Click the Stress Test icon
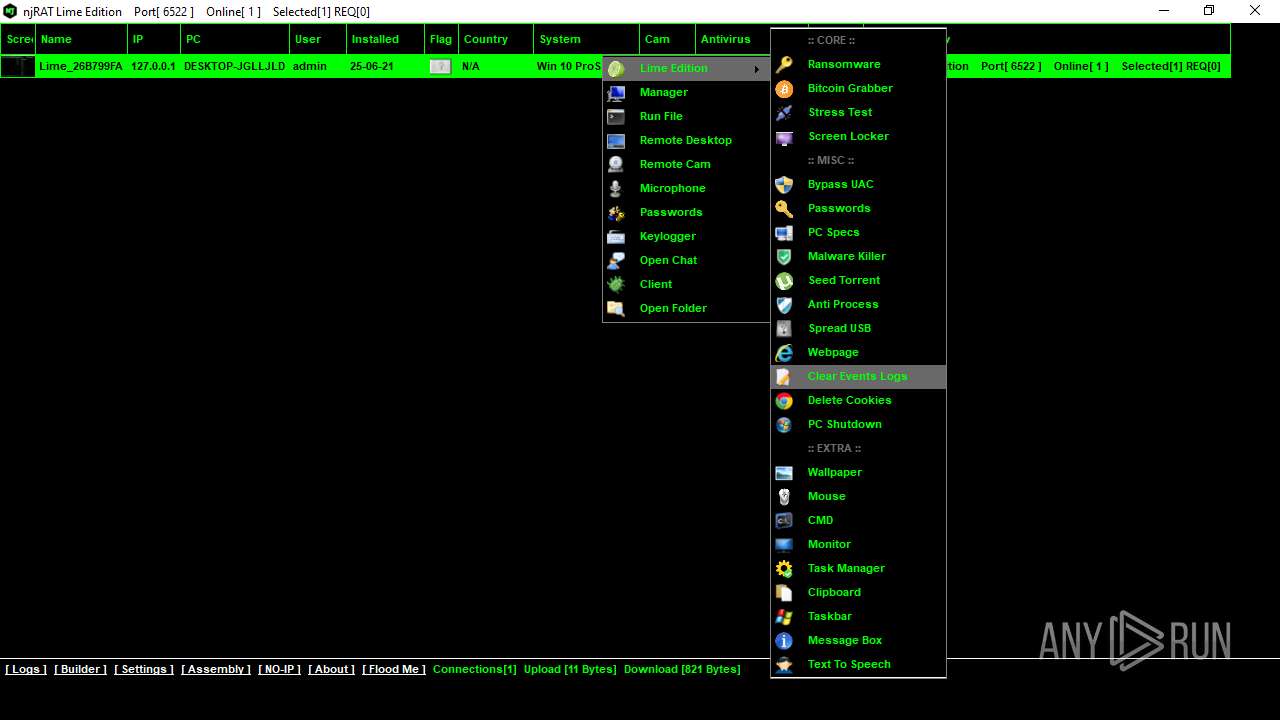This screenshot has height=720, width=1280. click(x=785, y=112)
